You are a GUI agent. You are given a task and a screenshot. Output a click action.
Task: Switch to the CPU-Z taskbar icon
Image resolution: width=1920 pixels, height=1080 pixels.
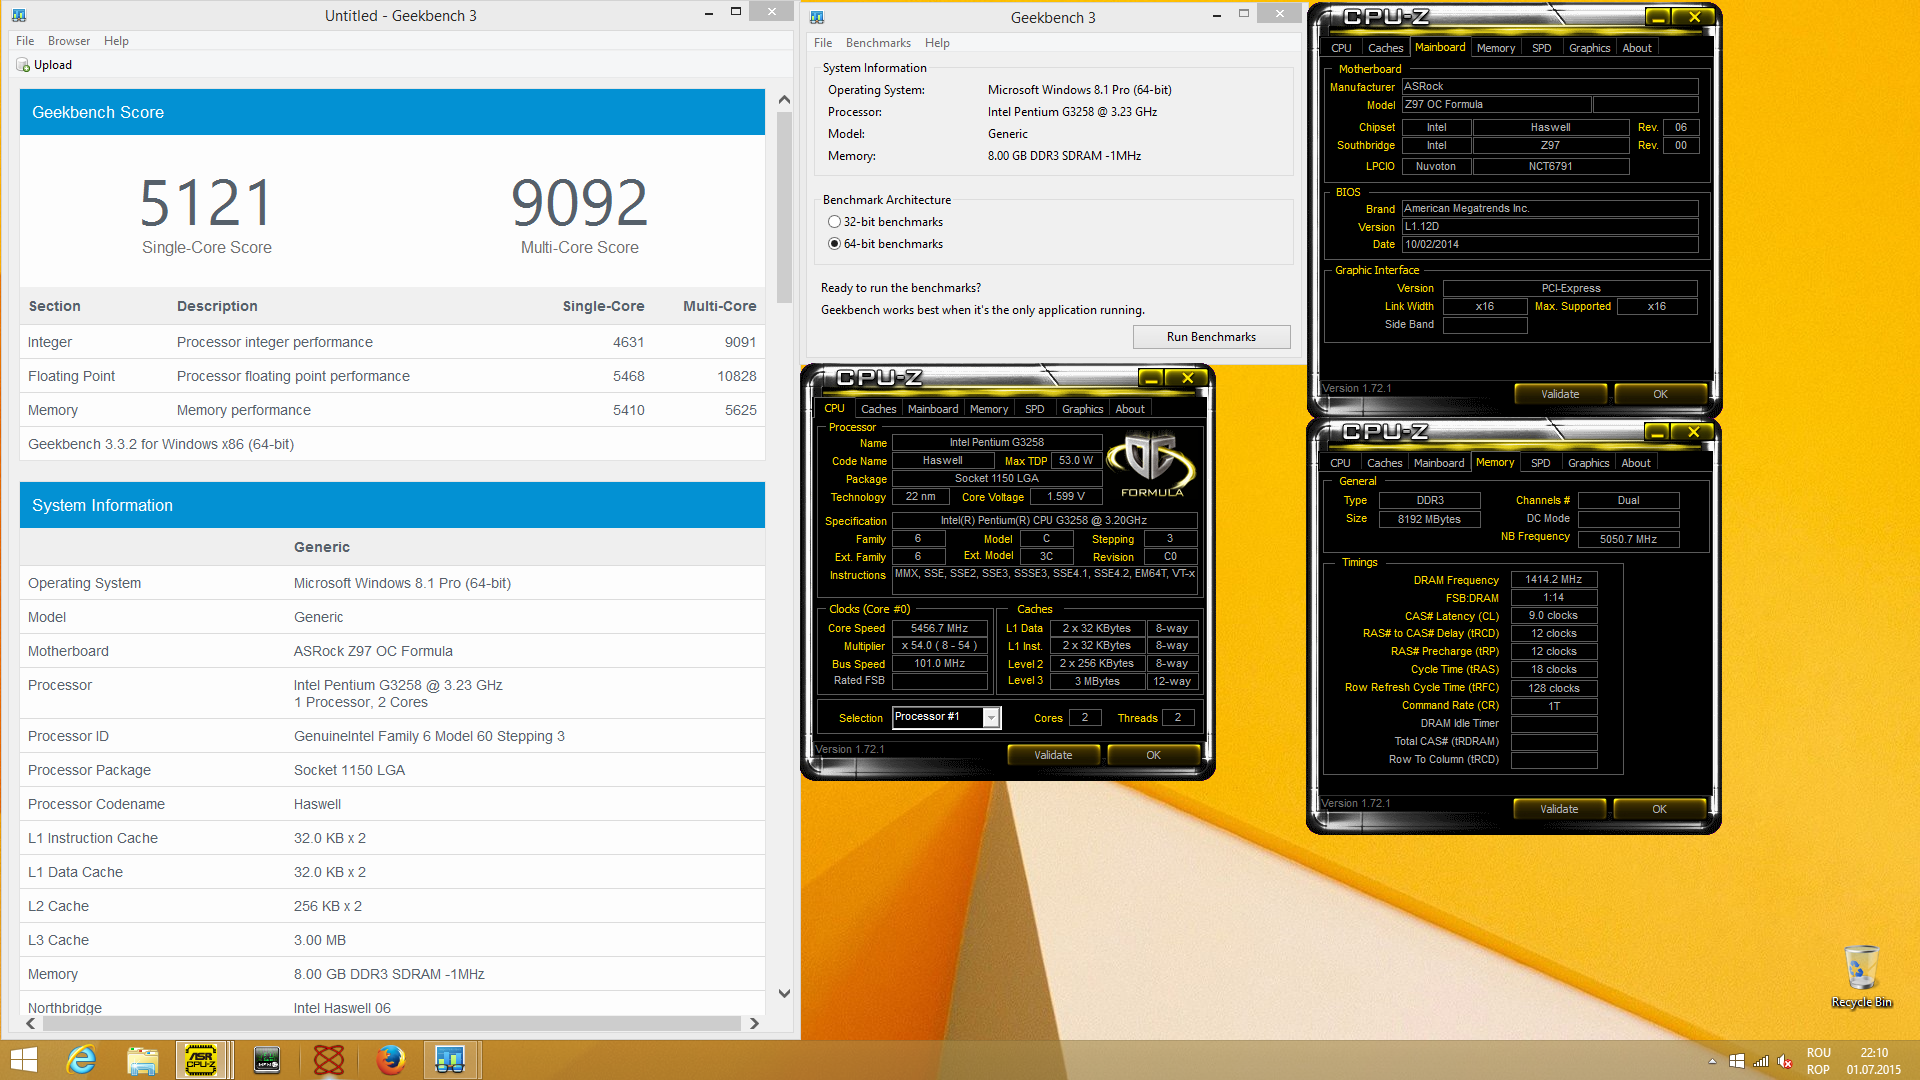tap(202, 1060)
